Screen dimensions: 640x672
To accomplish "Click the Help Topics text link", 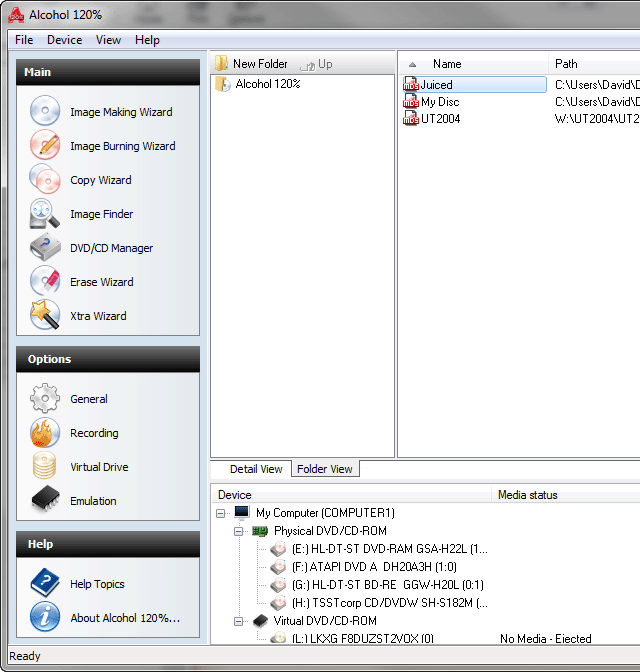I will pyautogui.click(x=97, y=584).
